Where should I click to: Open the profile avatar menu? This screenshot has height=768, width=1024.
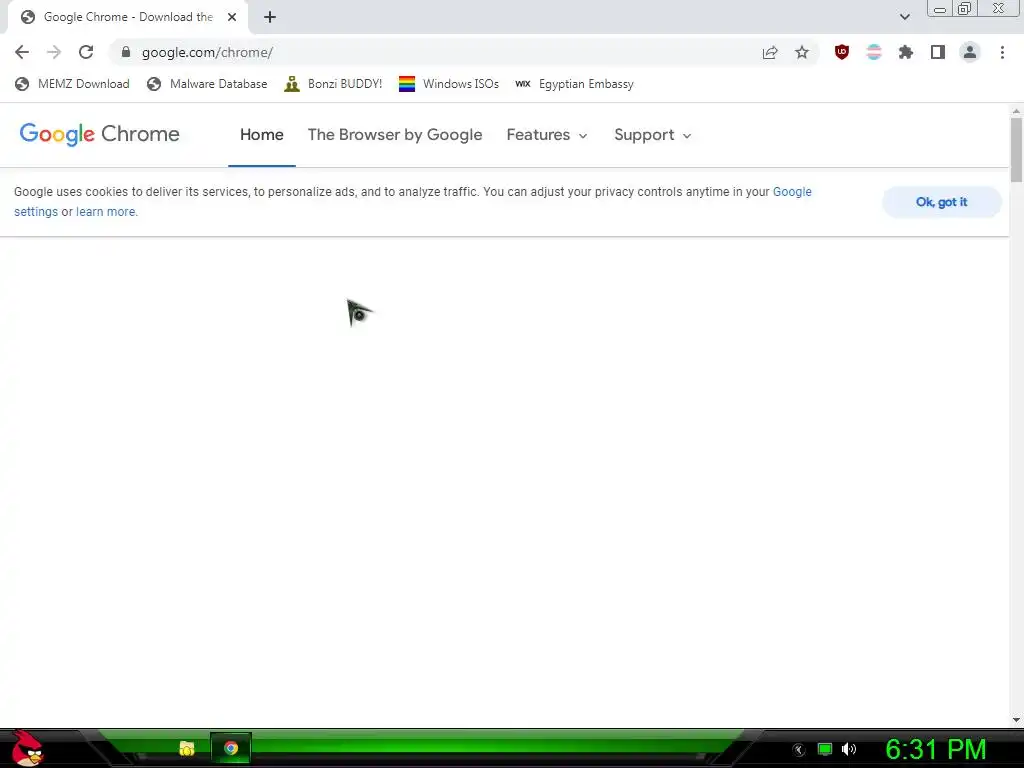970,52
